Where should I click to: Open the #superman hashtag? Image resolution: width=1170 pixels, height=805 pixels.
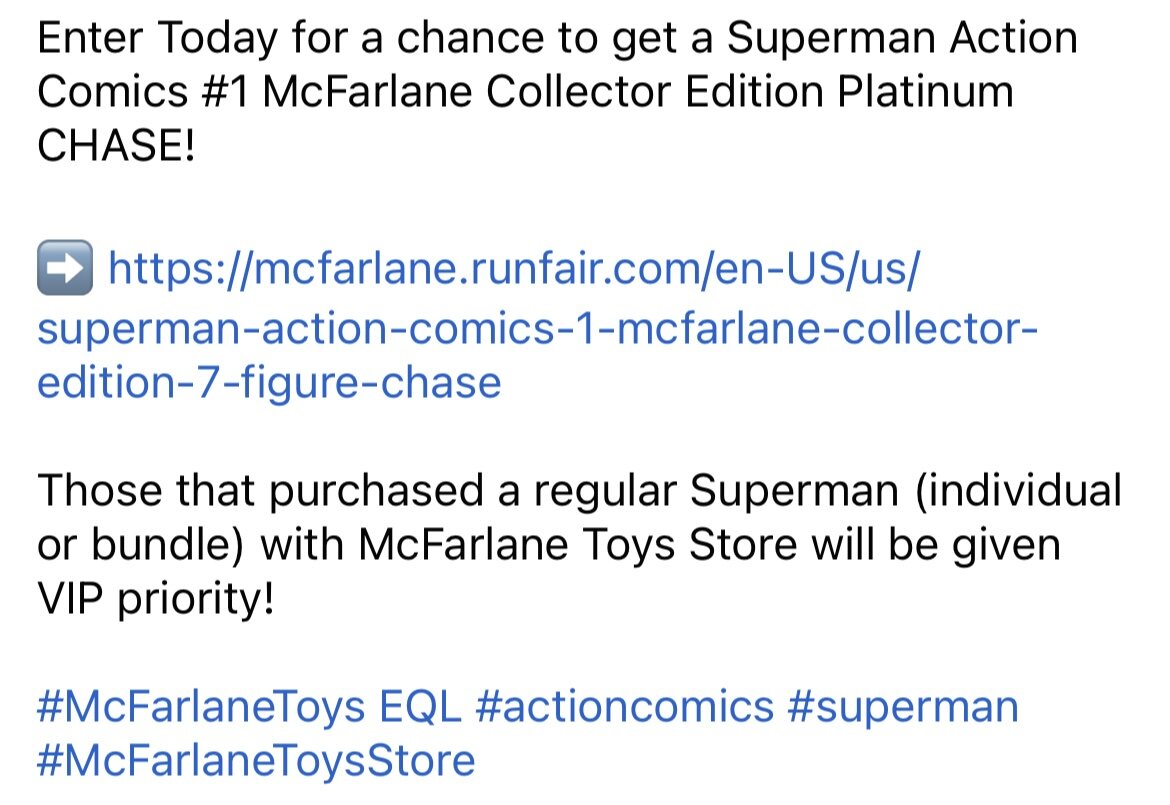903,708
